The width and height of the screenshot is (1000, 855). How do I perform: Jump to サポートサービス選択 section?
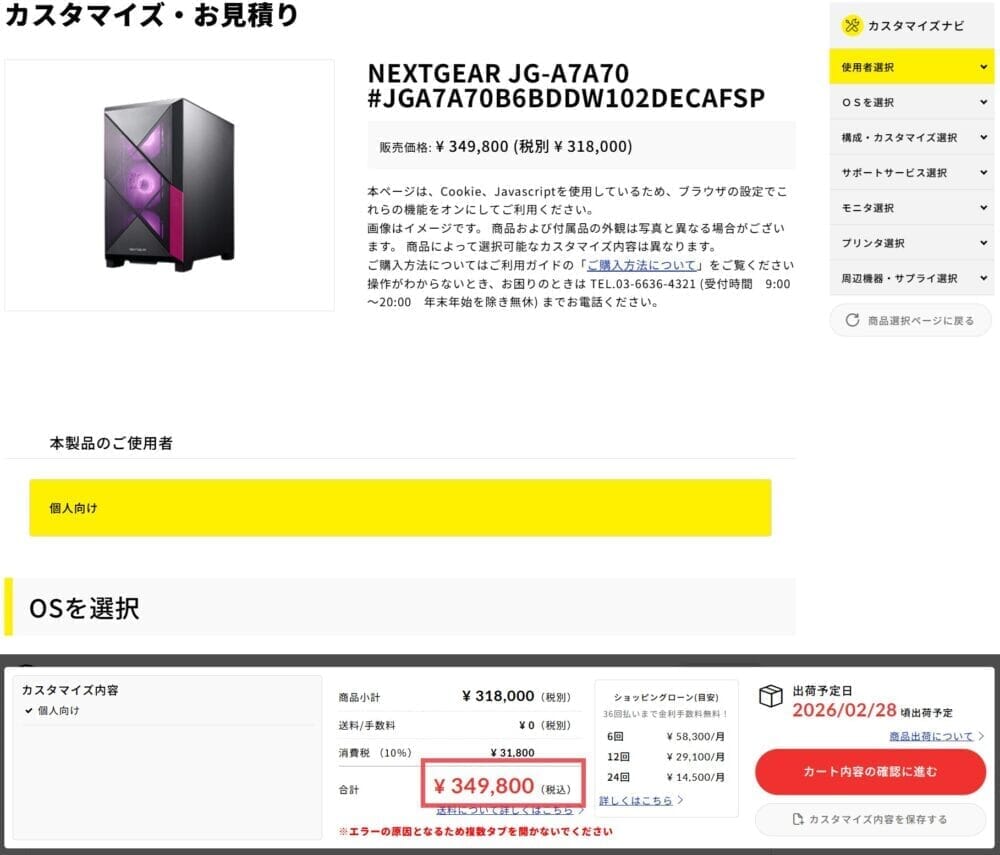coord(894,173)
